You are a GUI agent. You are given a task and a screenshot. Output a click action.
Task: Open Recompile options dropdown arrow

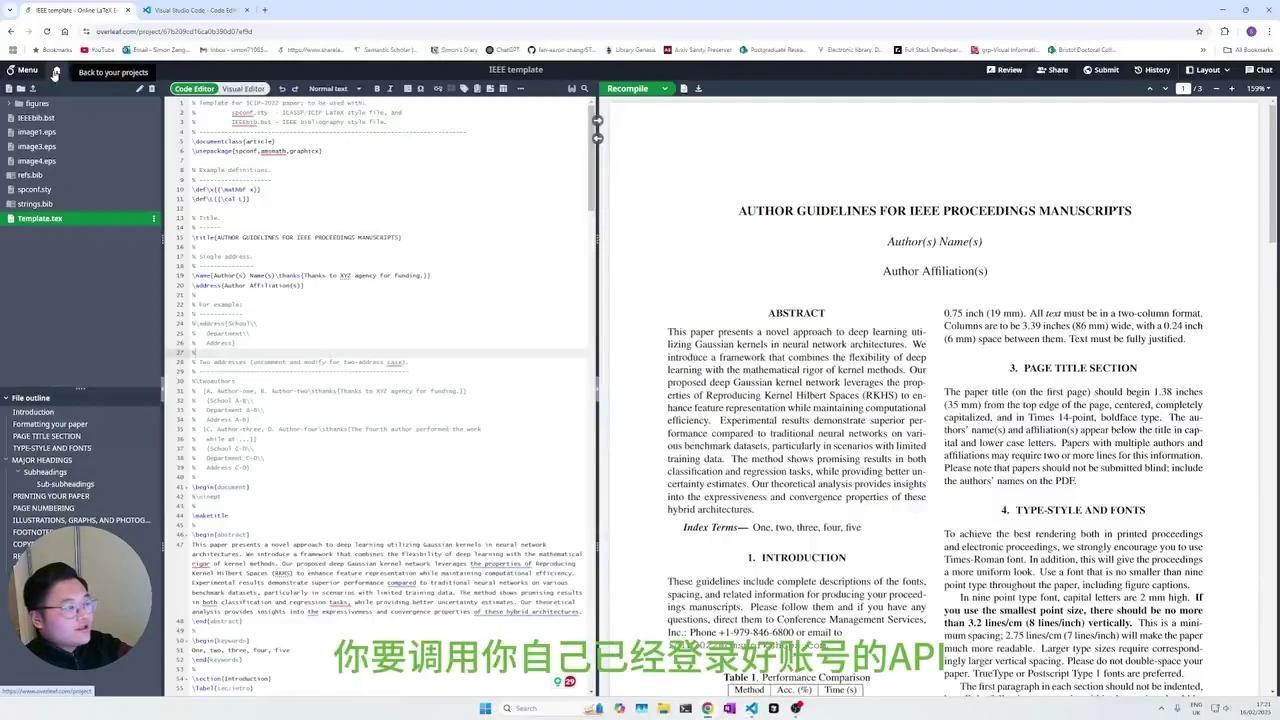665,89
